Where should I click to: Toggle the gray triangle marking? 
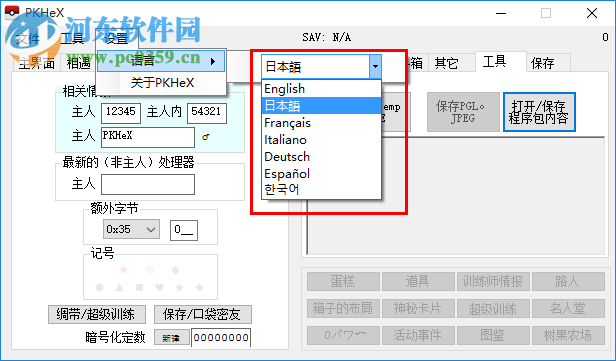coord(119,288)
